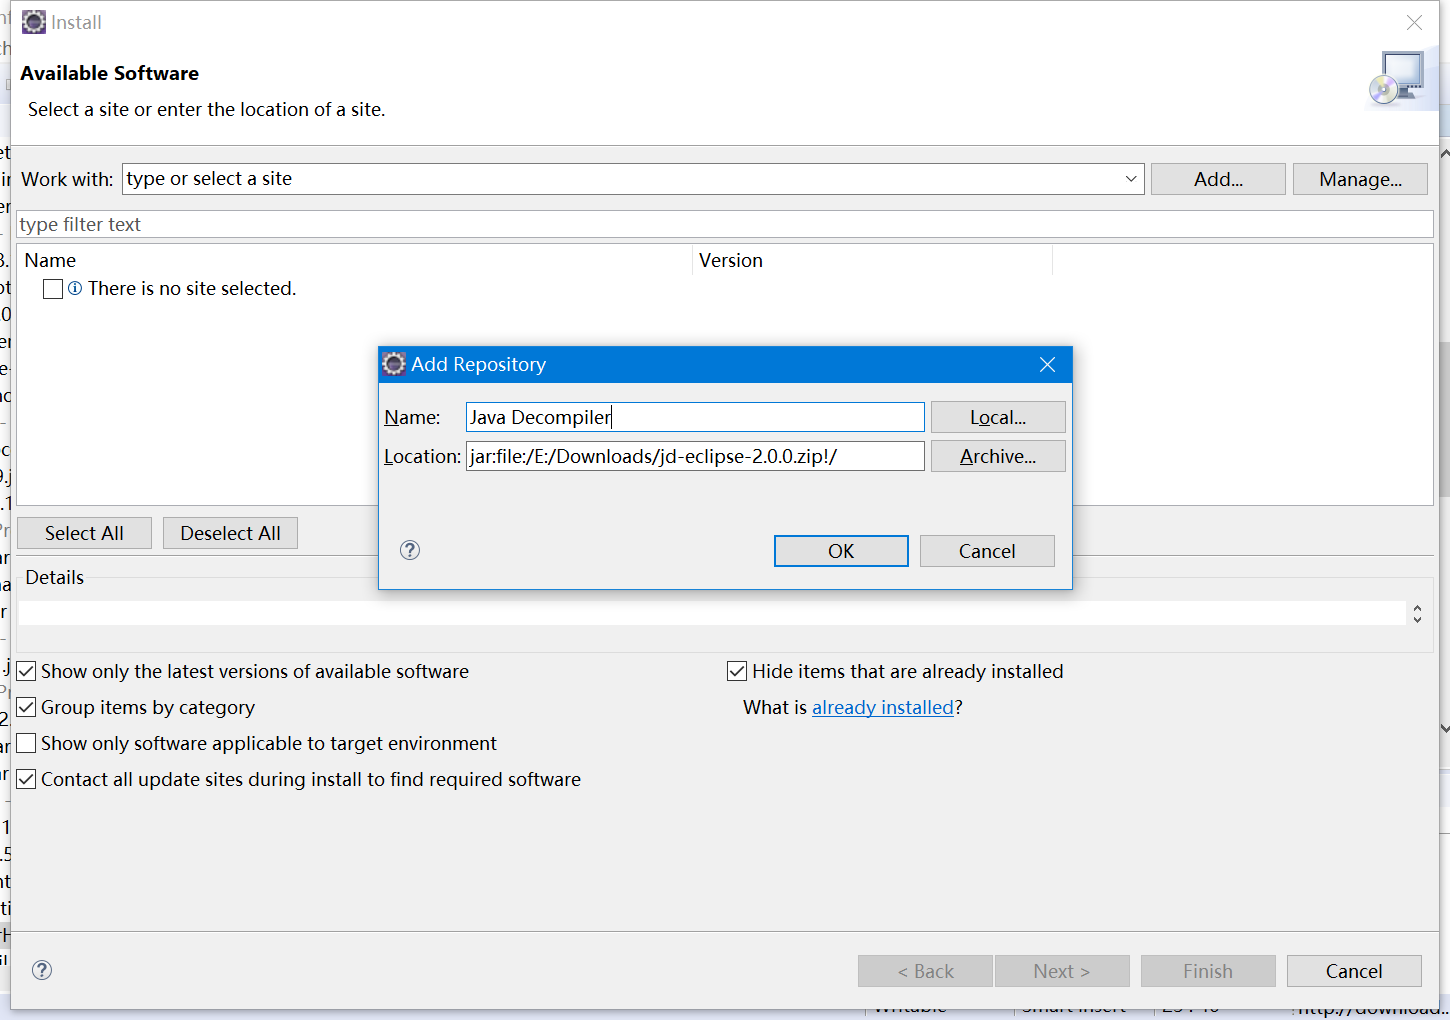The width and height of the screenshot is (1450, 1020).
Task: Click the help icon in Install dialog footer
Action: (x=42, y=970)
